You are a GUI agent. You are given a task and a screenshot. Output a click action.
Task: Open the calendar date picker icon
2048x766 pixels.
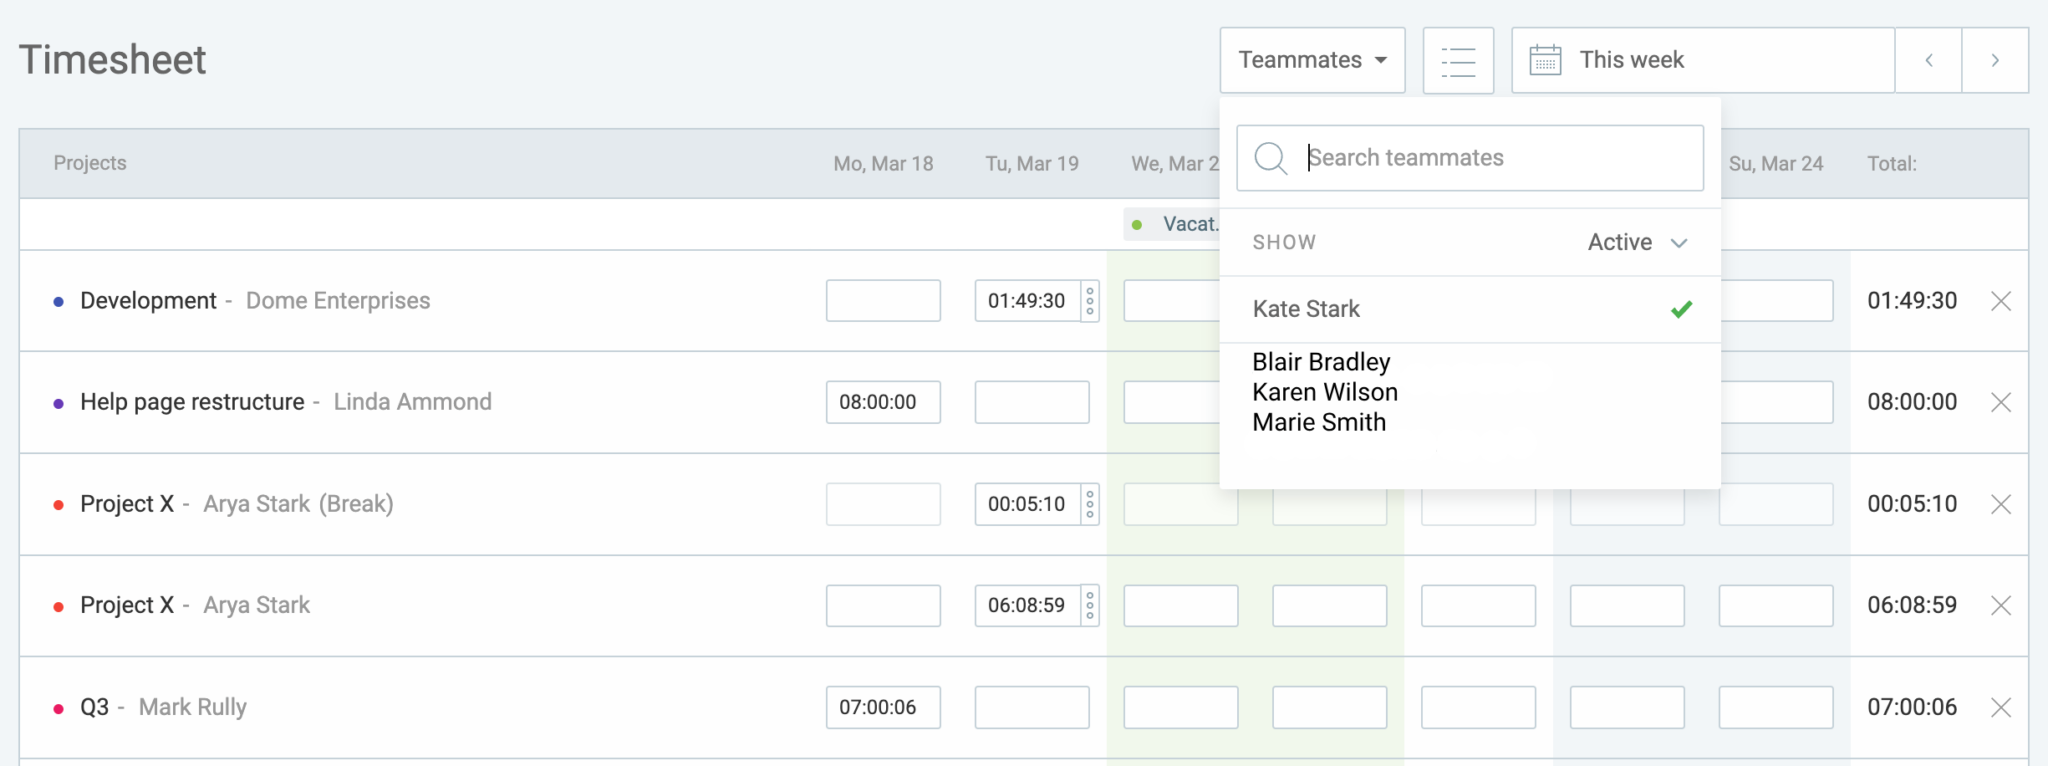(1546, 60)
